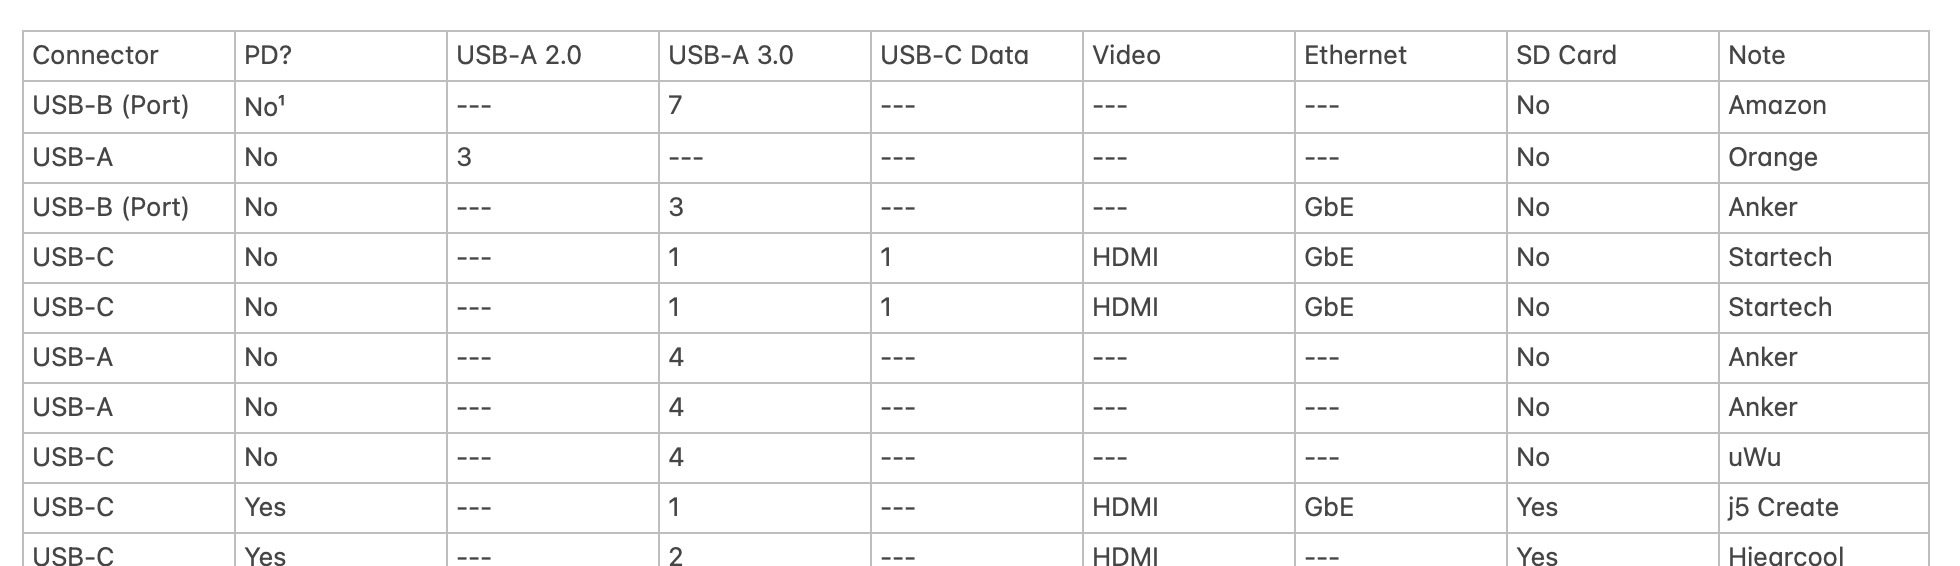Click the USB-C Data column header
The height and width of the screenshot is (566, 1960).
click(954, 55)
